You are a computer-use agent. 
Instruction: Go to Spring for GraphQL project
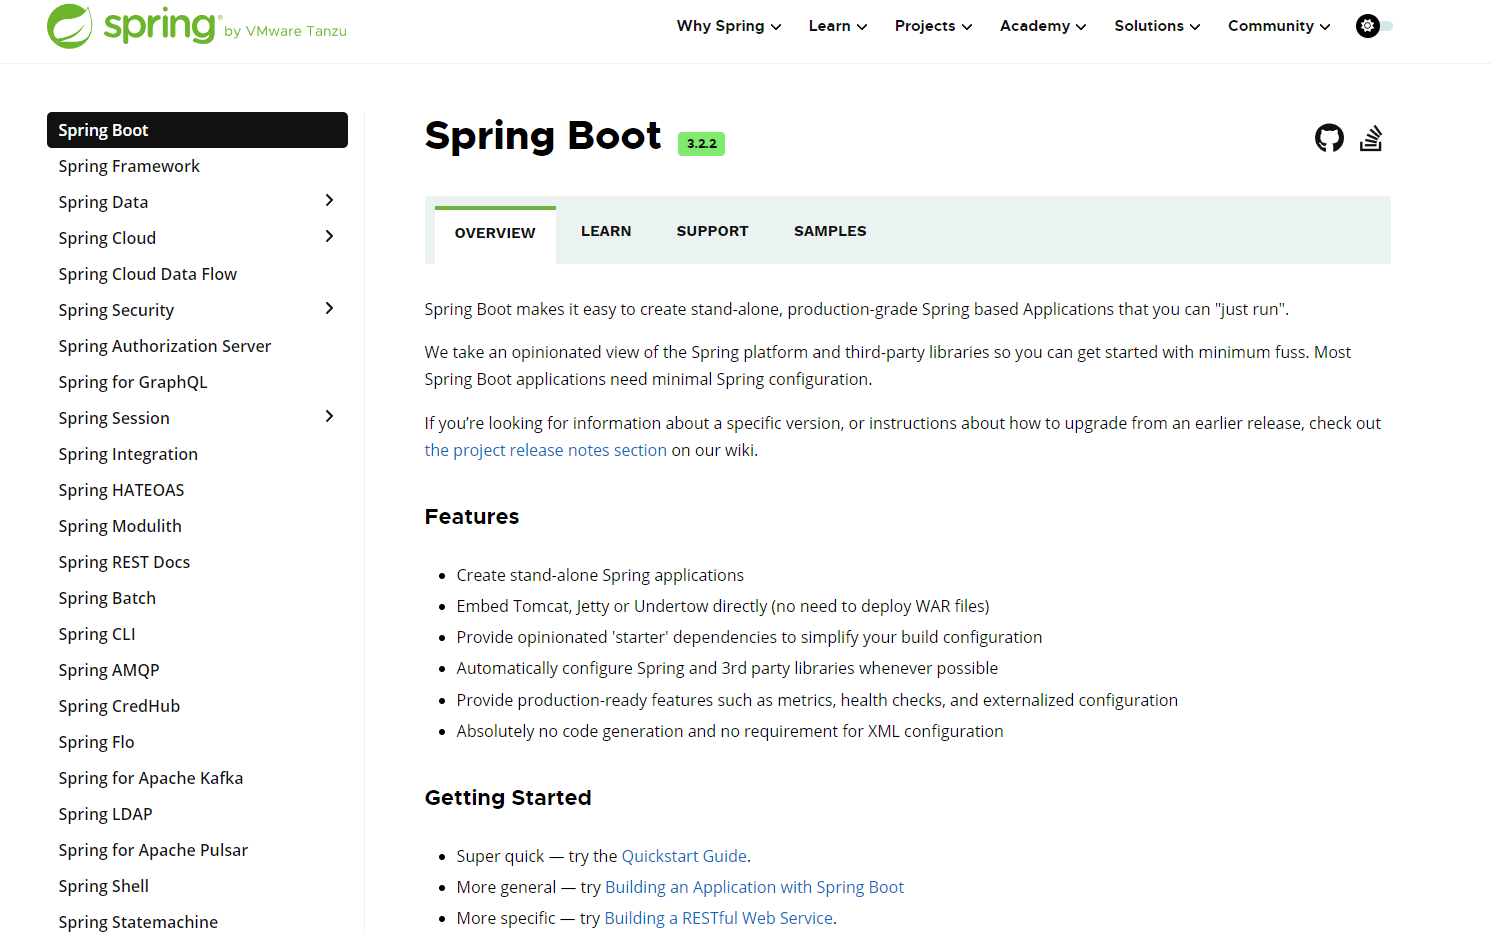pyautogui.click(x=133, y=382)
